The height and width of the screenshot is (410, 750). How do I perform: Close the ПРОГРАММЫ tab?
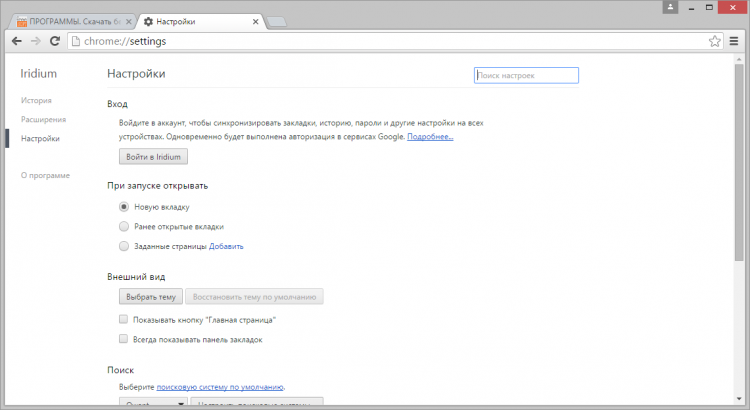(x=128, y=22)
